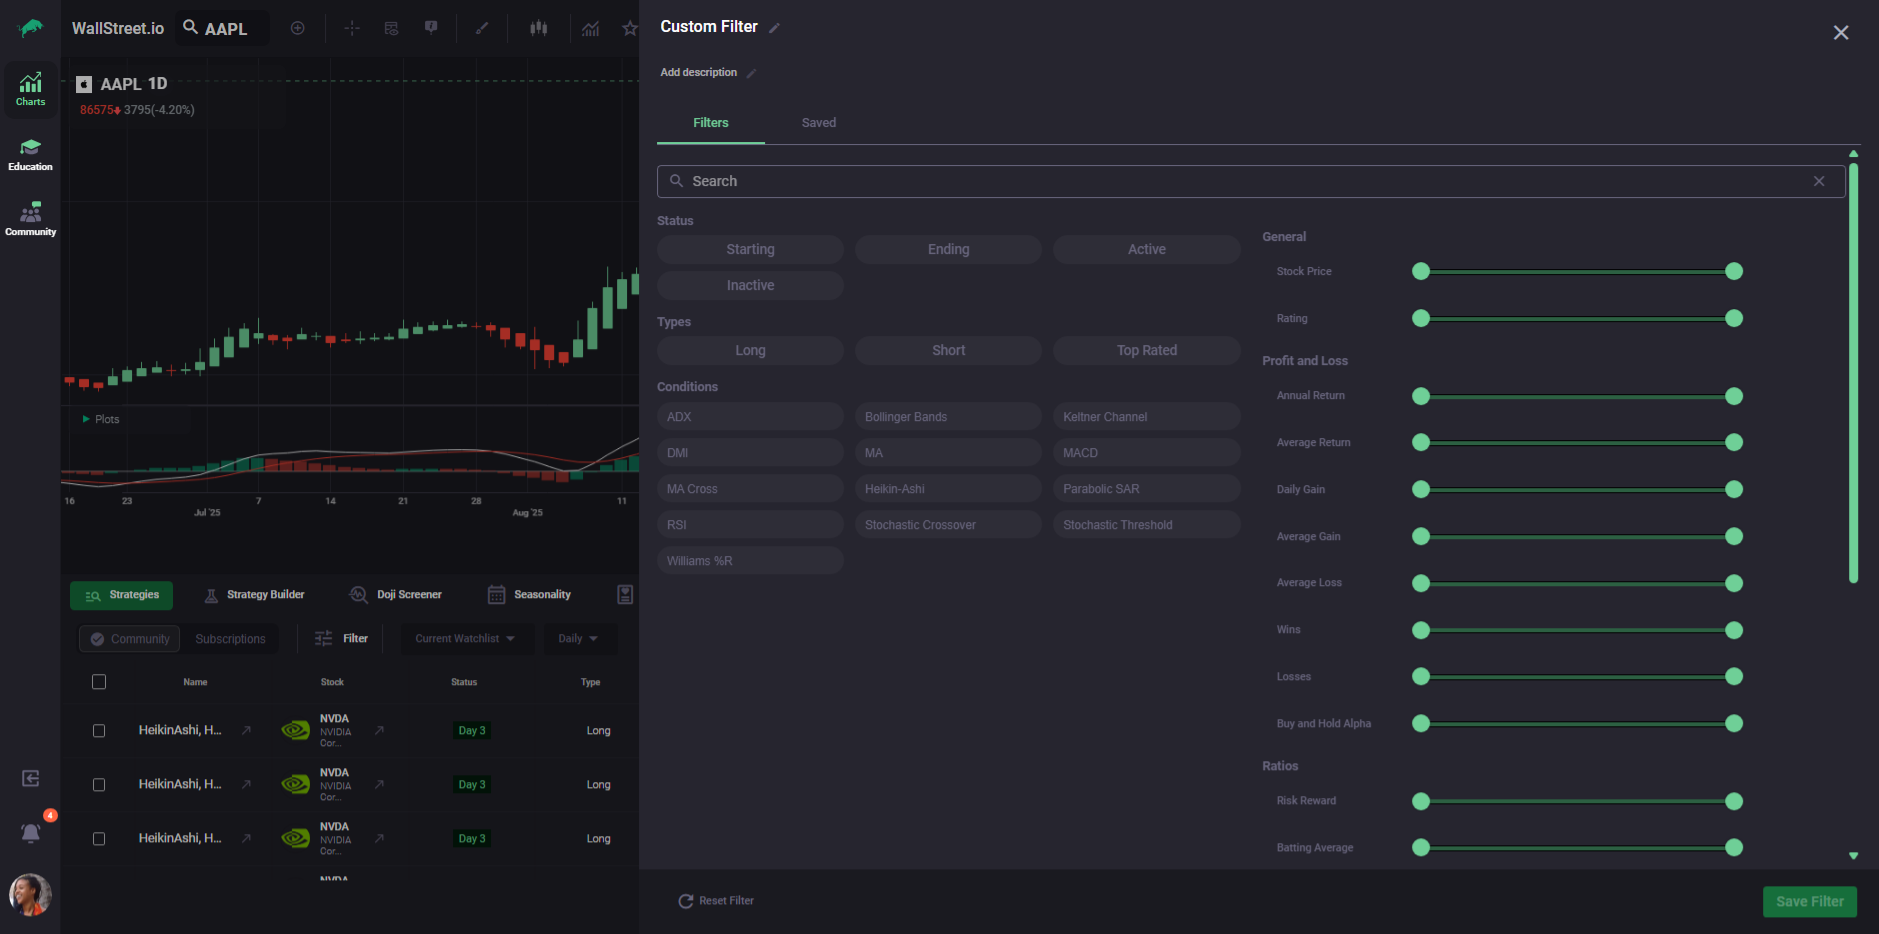The image size is (1879, 934).
Task: Click the pencil icon beside Custom Filter title
Action: 774,28
